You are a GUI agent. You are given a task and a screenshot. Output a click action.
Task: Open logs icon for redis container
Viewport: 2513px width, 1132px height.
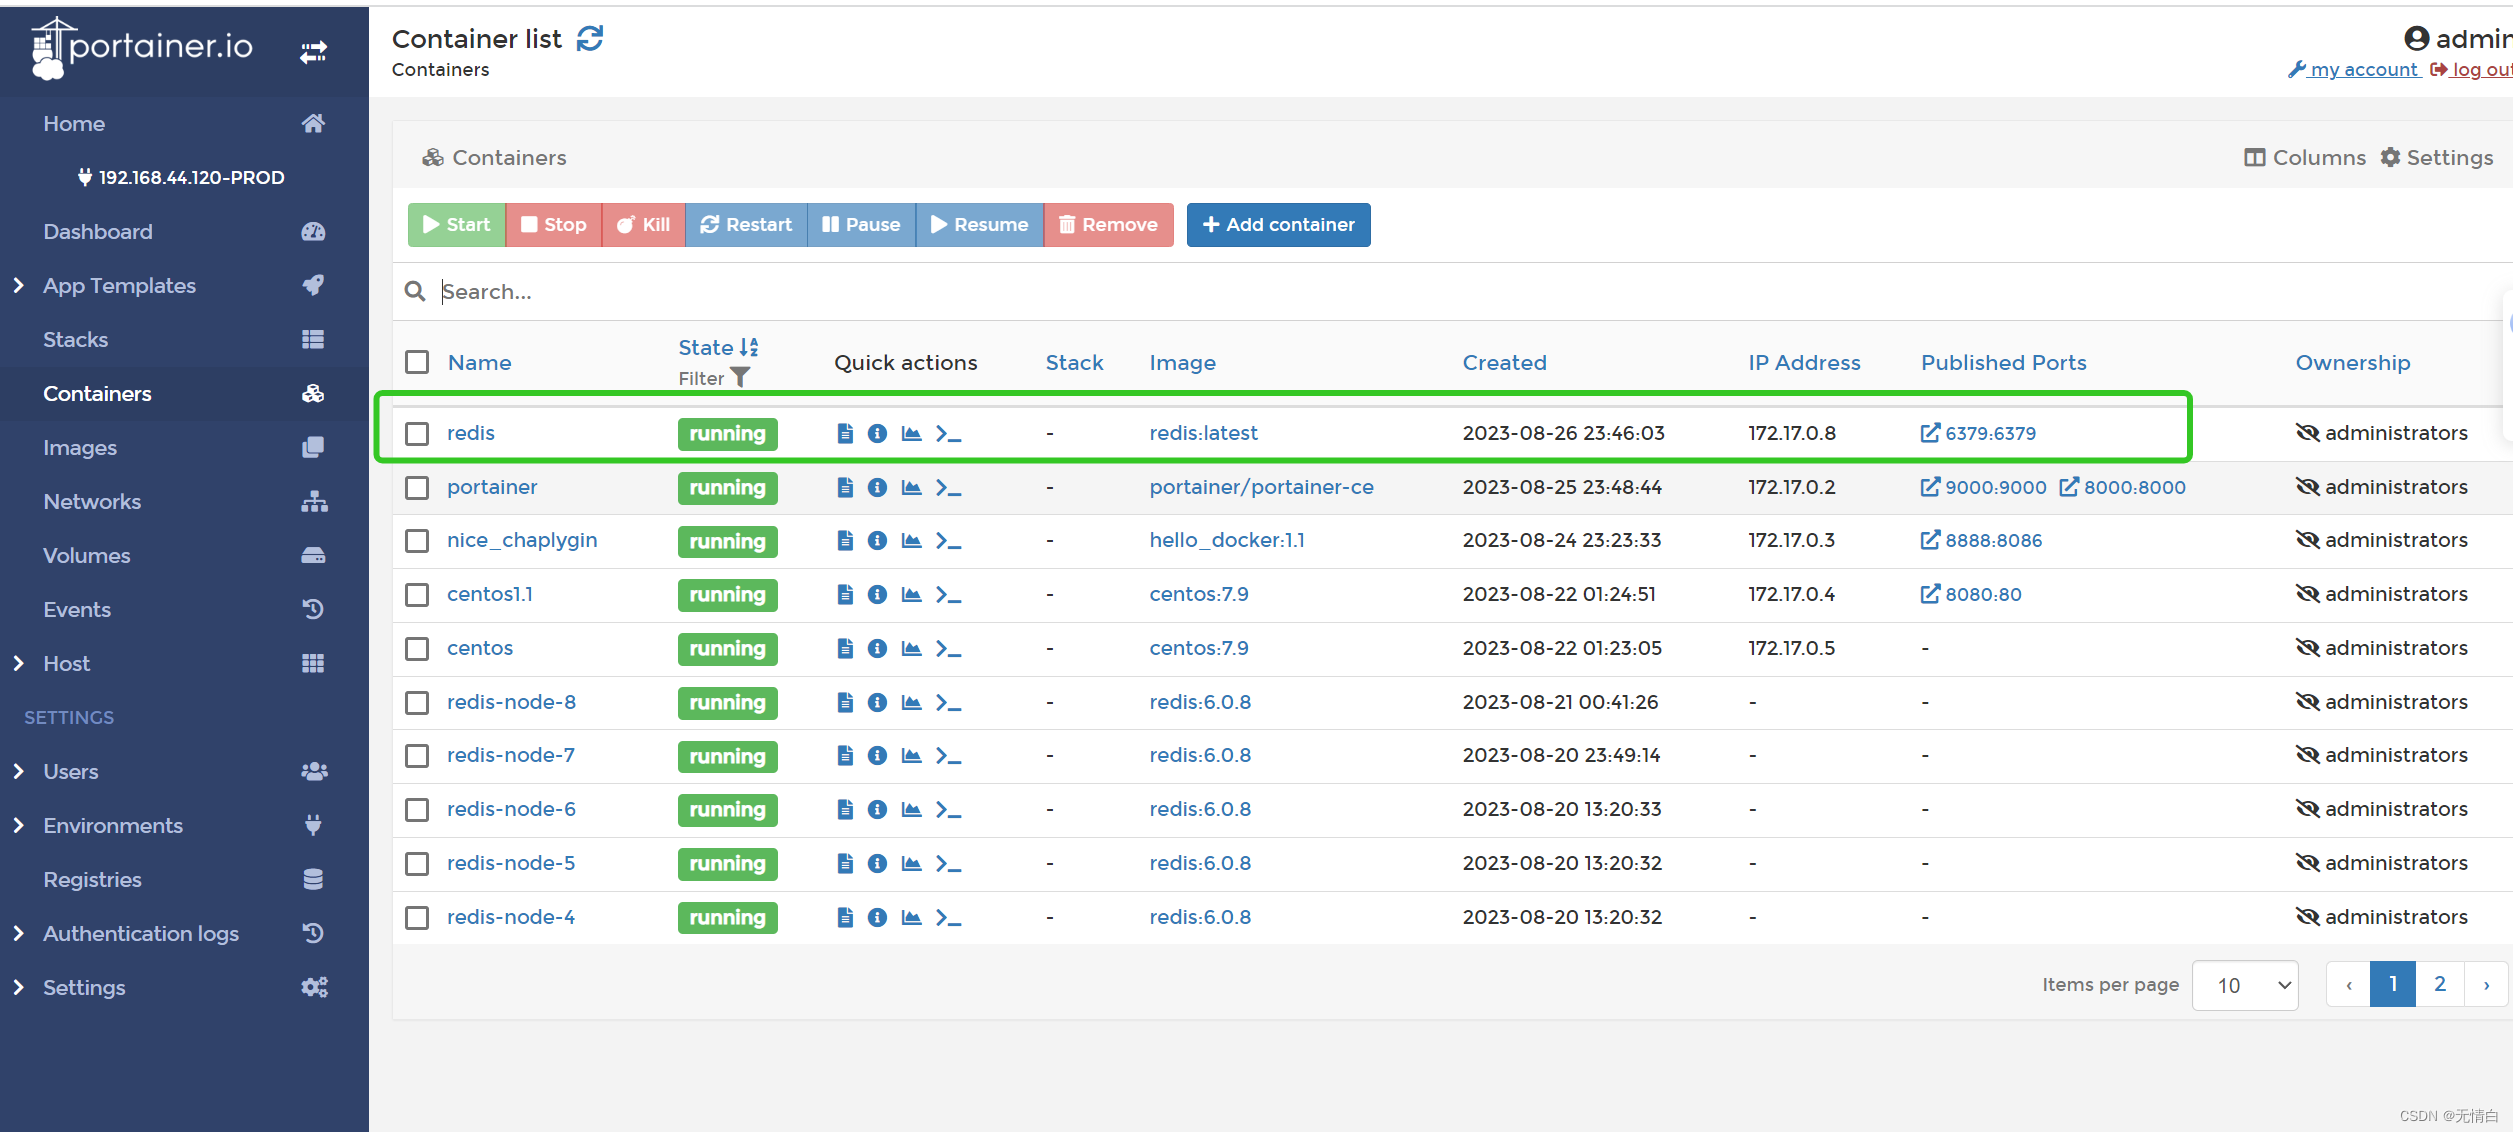click(845, 433)
